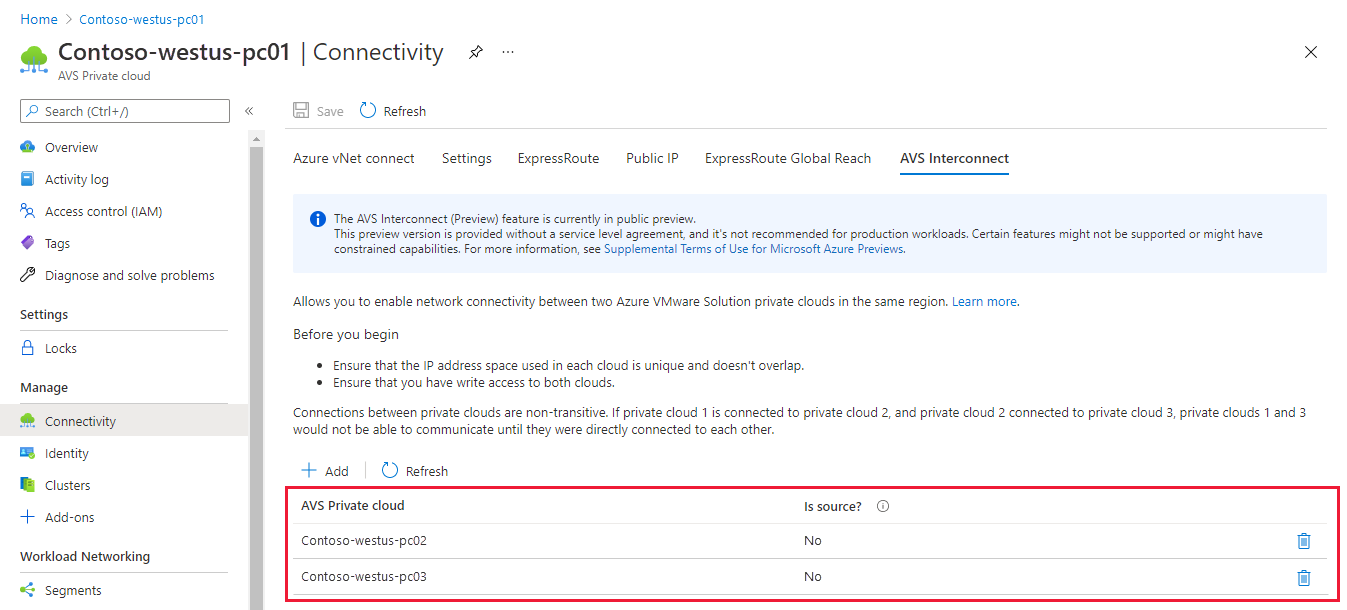Go to Access control (IAM)

103,211
